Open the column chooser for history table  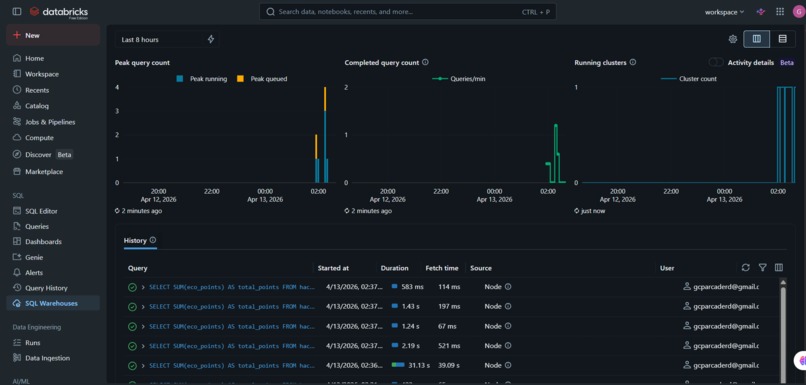[779, 267]
